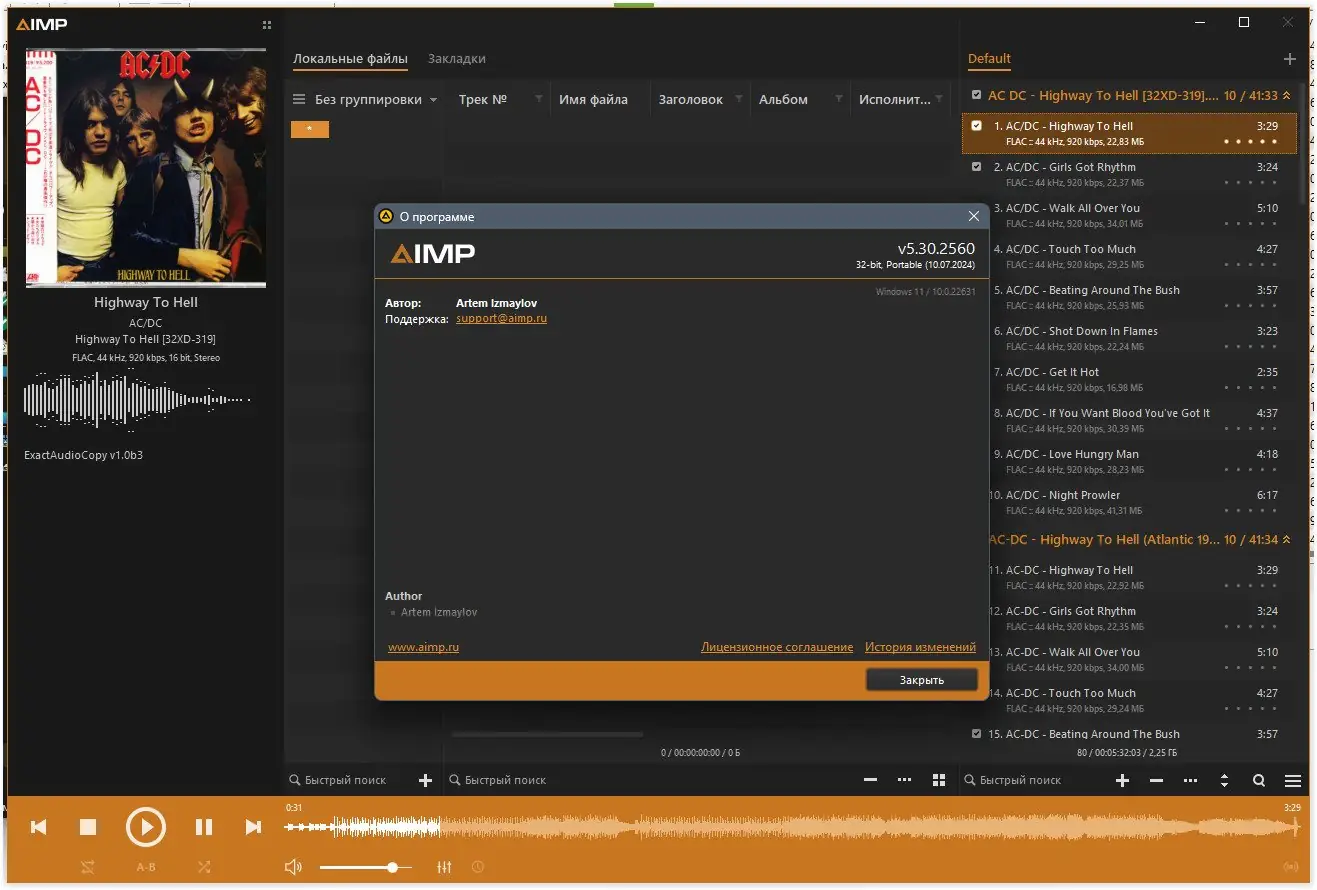Screen dimensions: 1317x890
Task: Click the track info waveform visualization
Action: [137, 400]
